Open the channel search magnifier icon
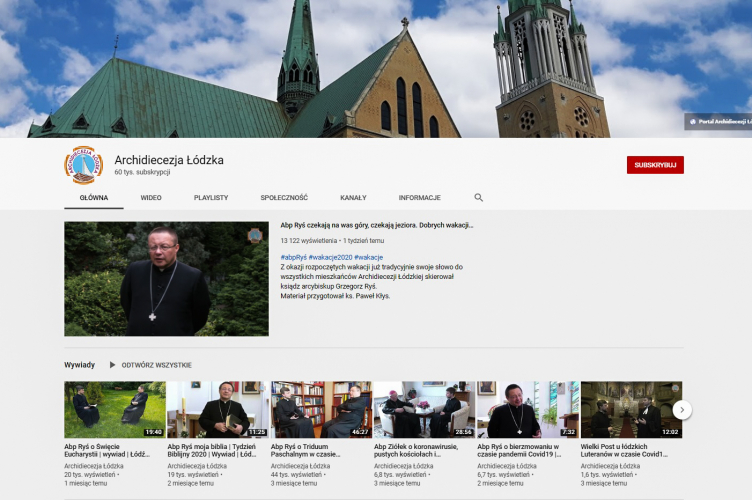752x500 pixels. point(478,198)
